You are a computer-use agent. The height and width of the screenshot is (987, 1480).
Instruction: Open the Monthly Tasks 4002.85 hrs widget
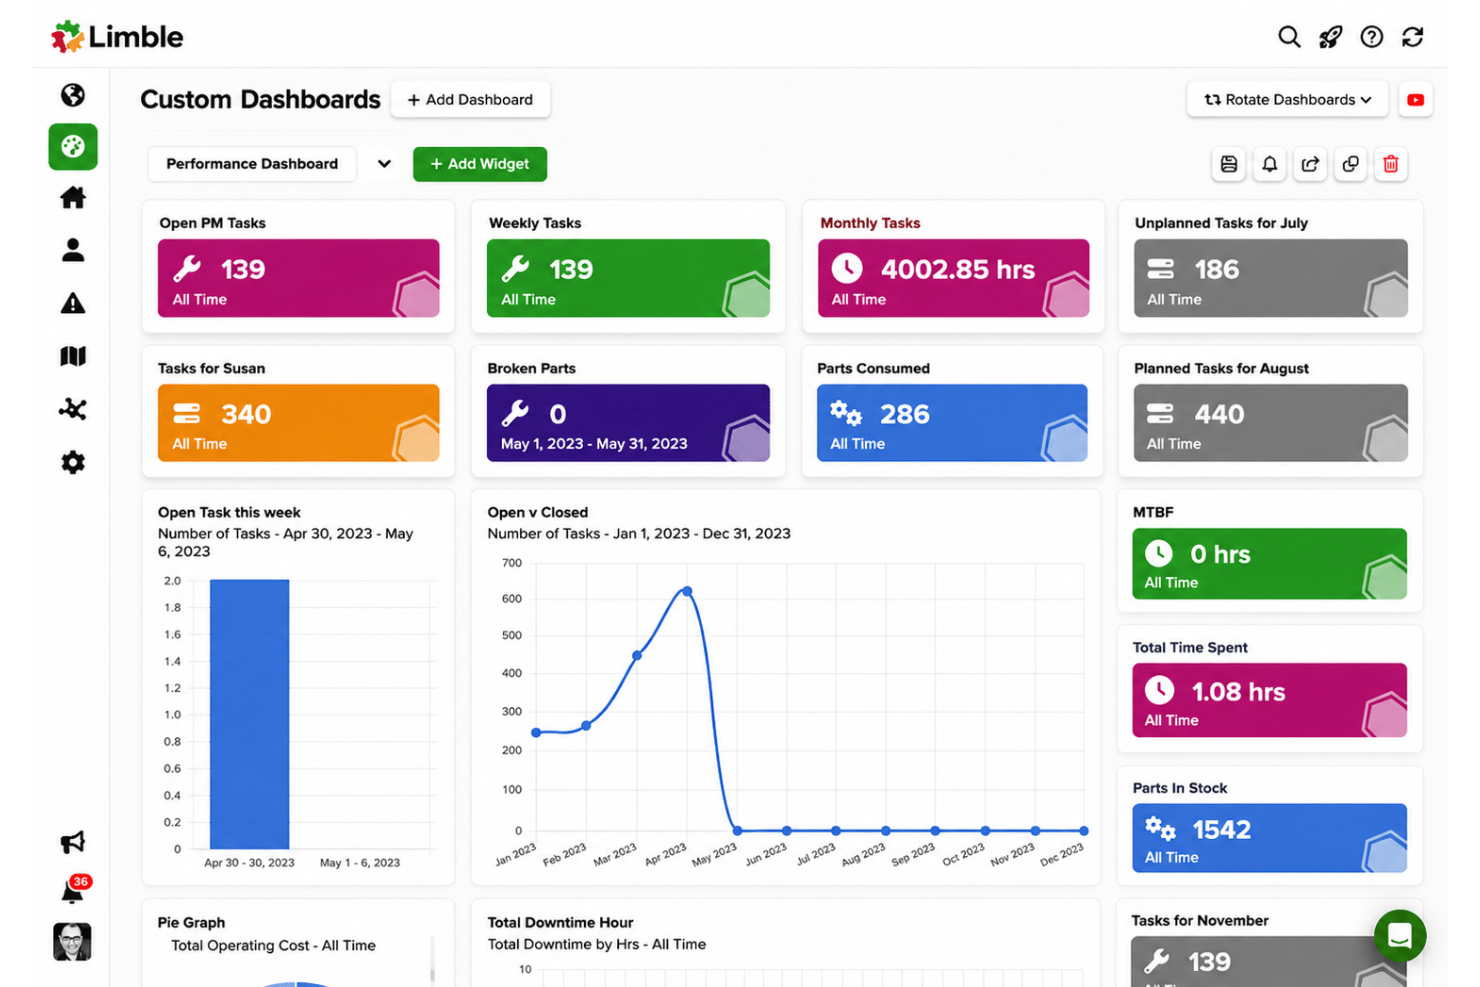coord(953,278)
